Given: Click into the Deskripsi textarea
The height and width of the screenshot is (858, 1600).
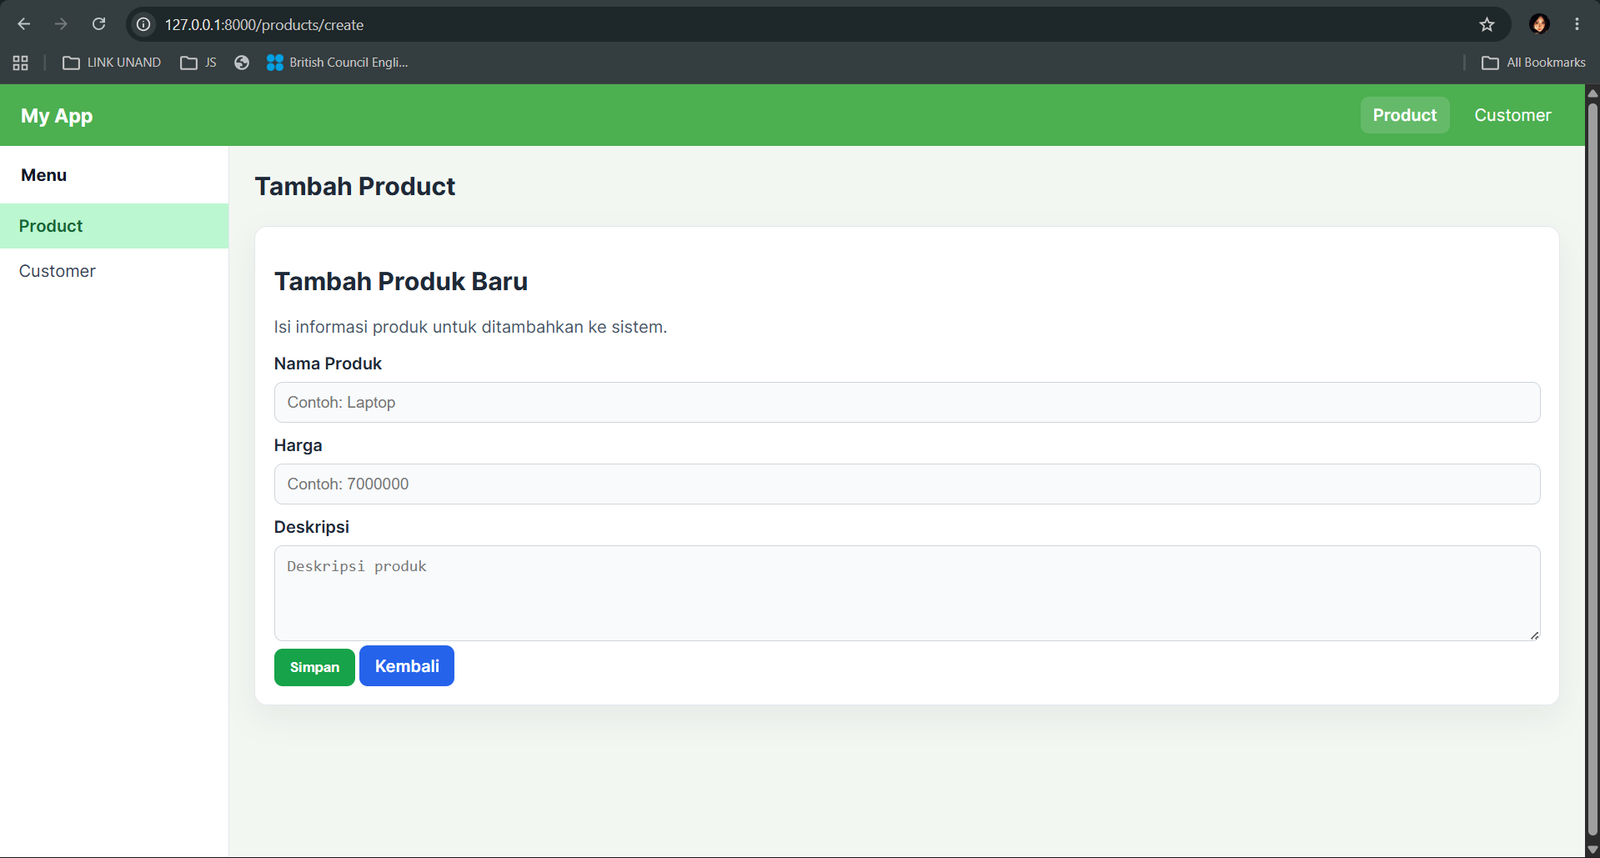Looking at the screenshot, I should (x=907, y=593).
